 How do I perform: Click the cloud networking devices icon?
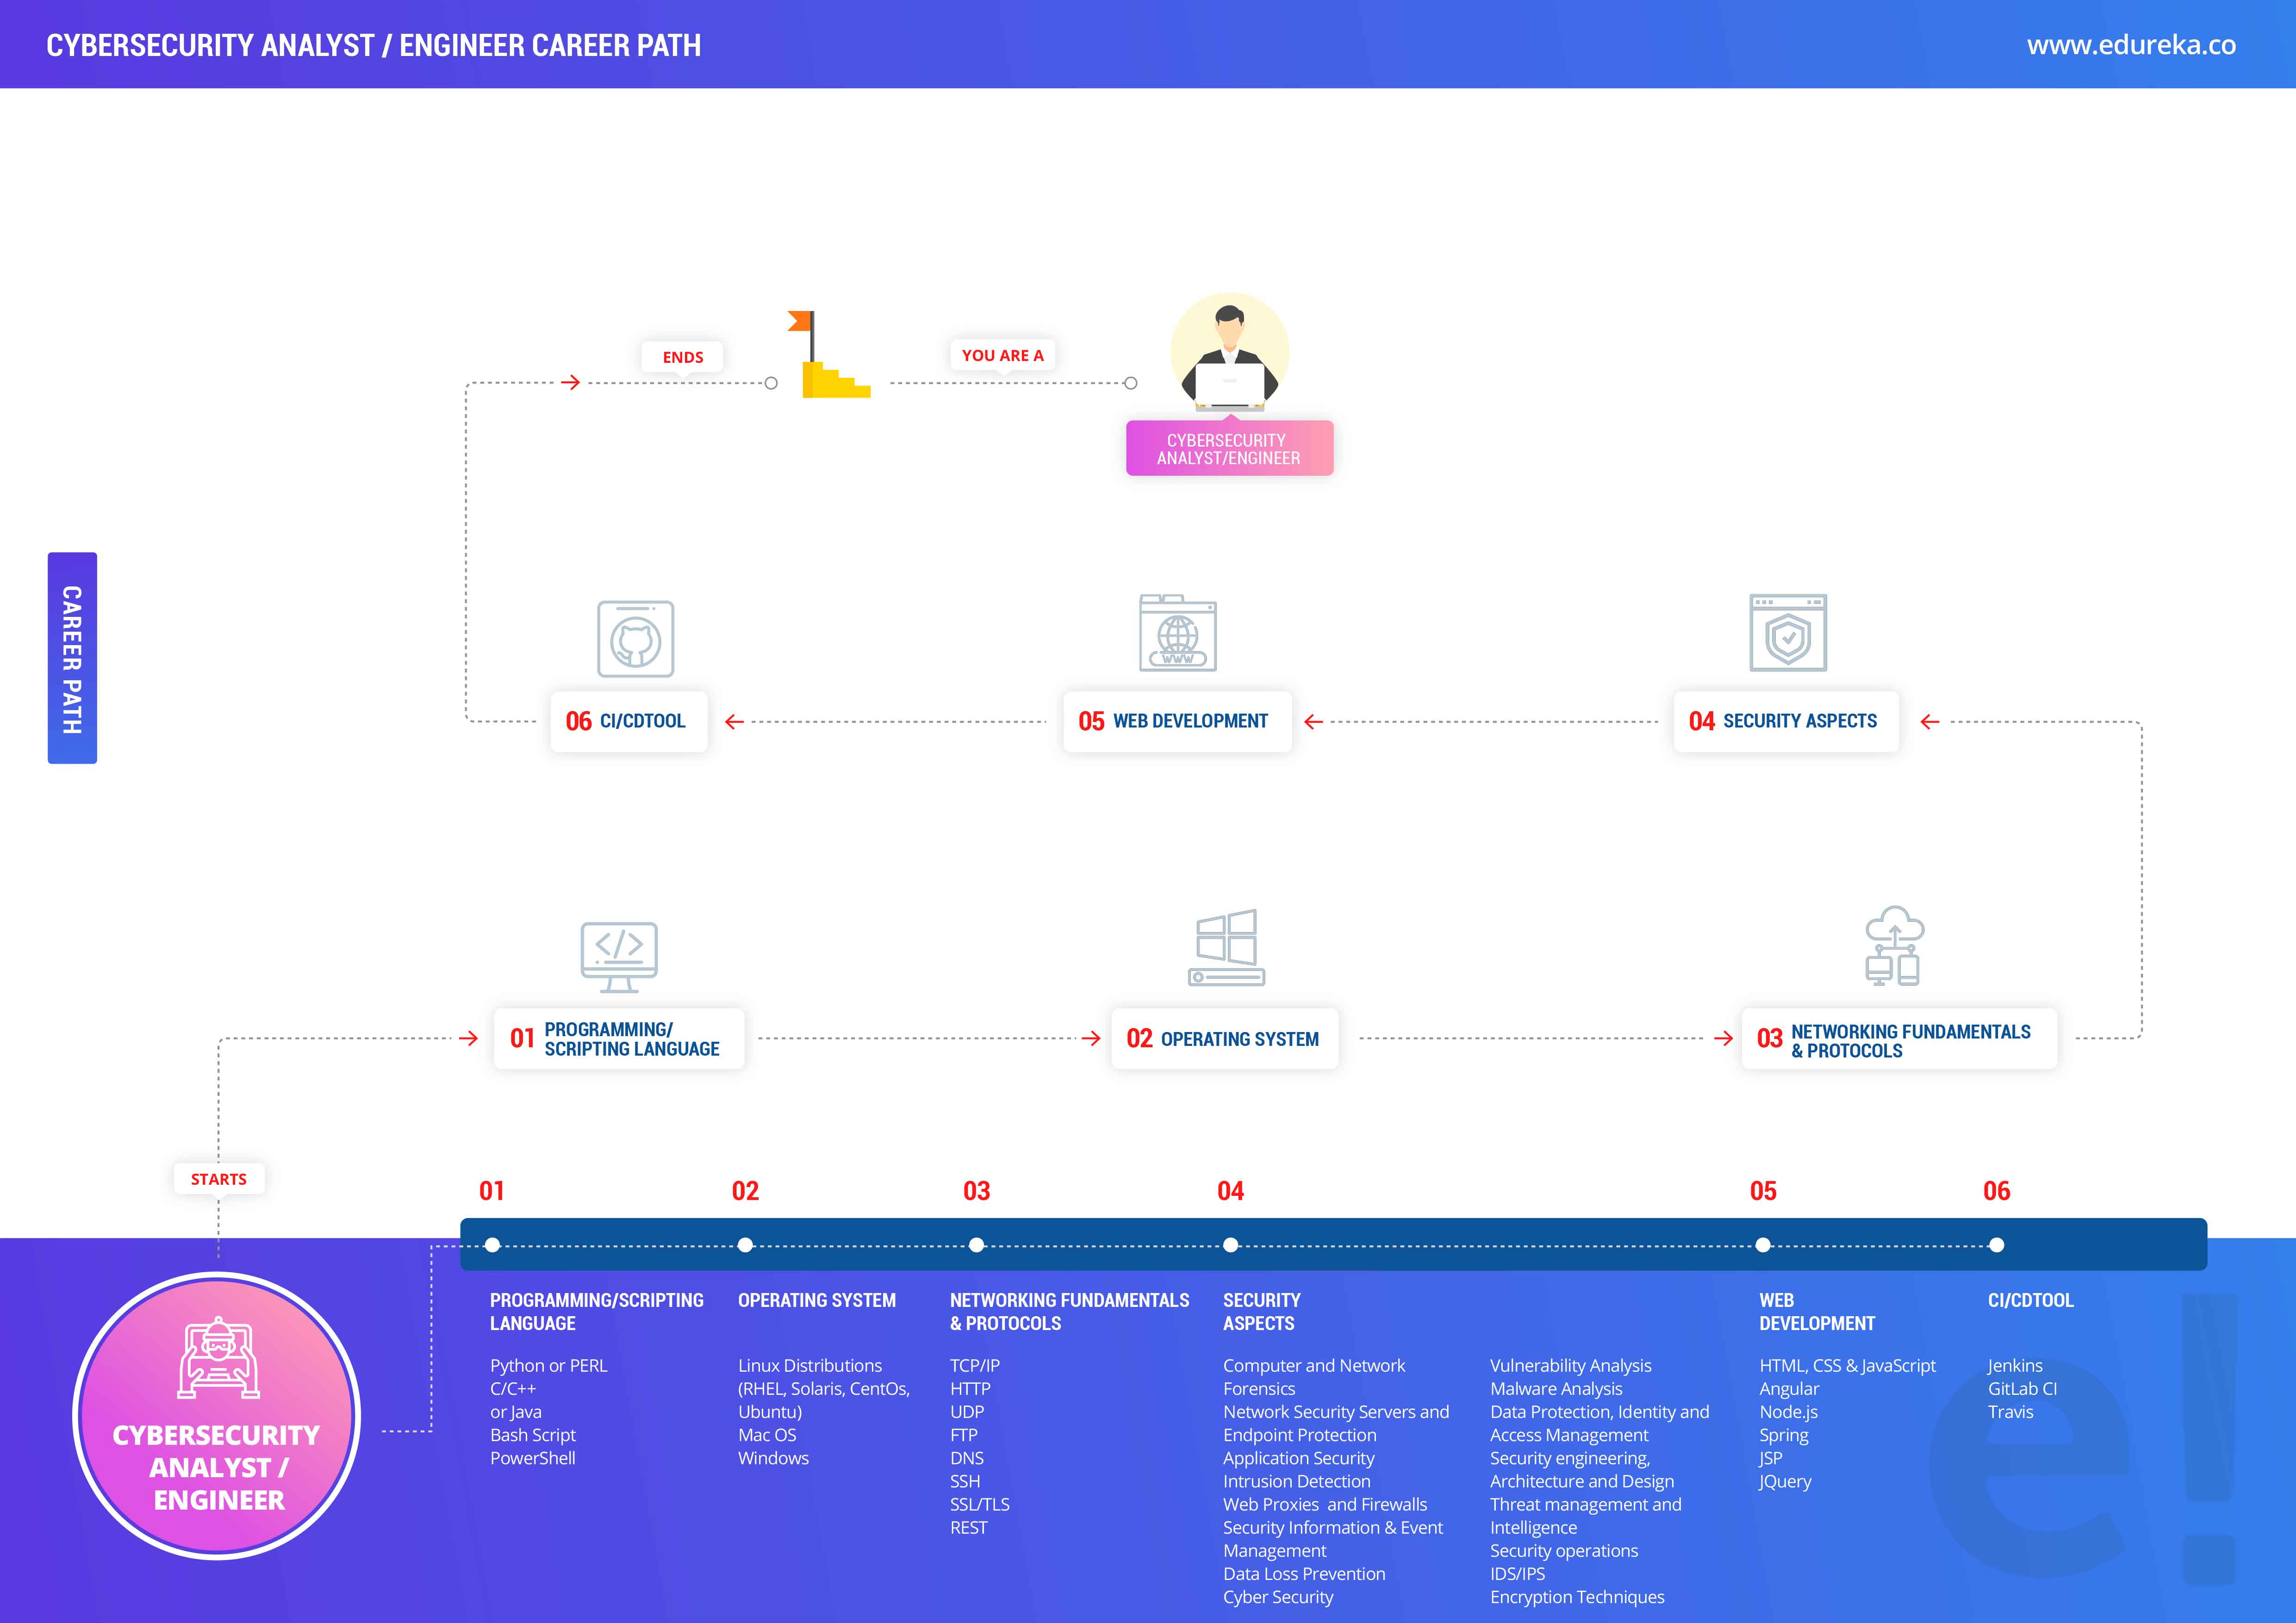pyautogui.click(x=1893, y=946)
